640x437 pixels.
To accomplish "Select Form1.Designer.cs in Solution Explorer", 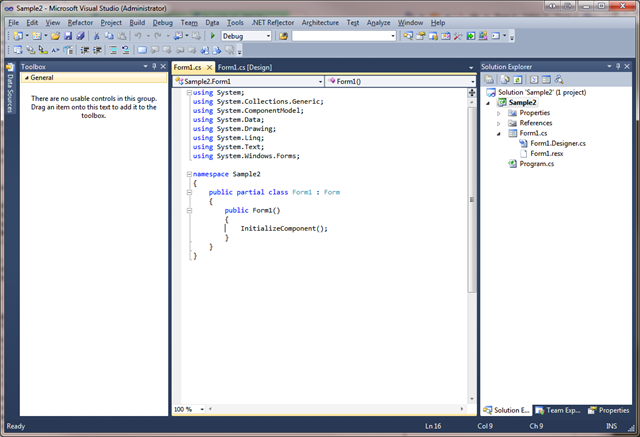I will (558, 144).
